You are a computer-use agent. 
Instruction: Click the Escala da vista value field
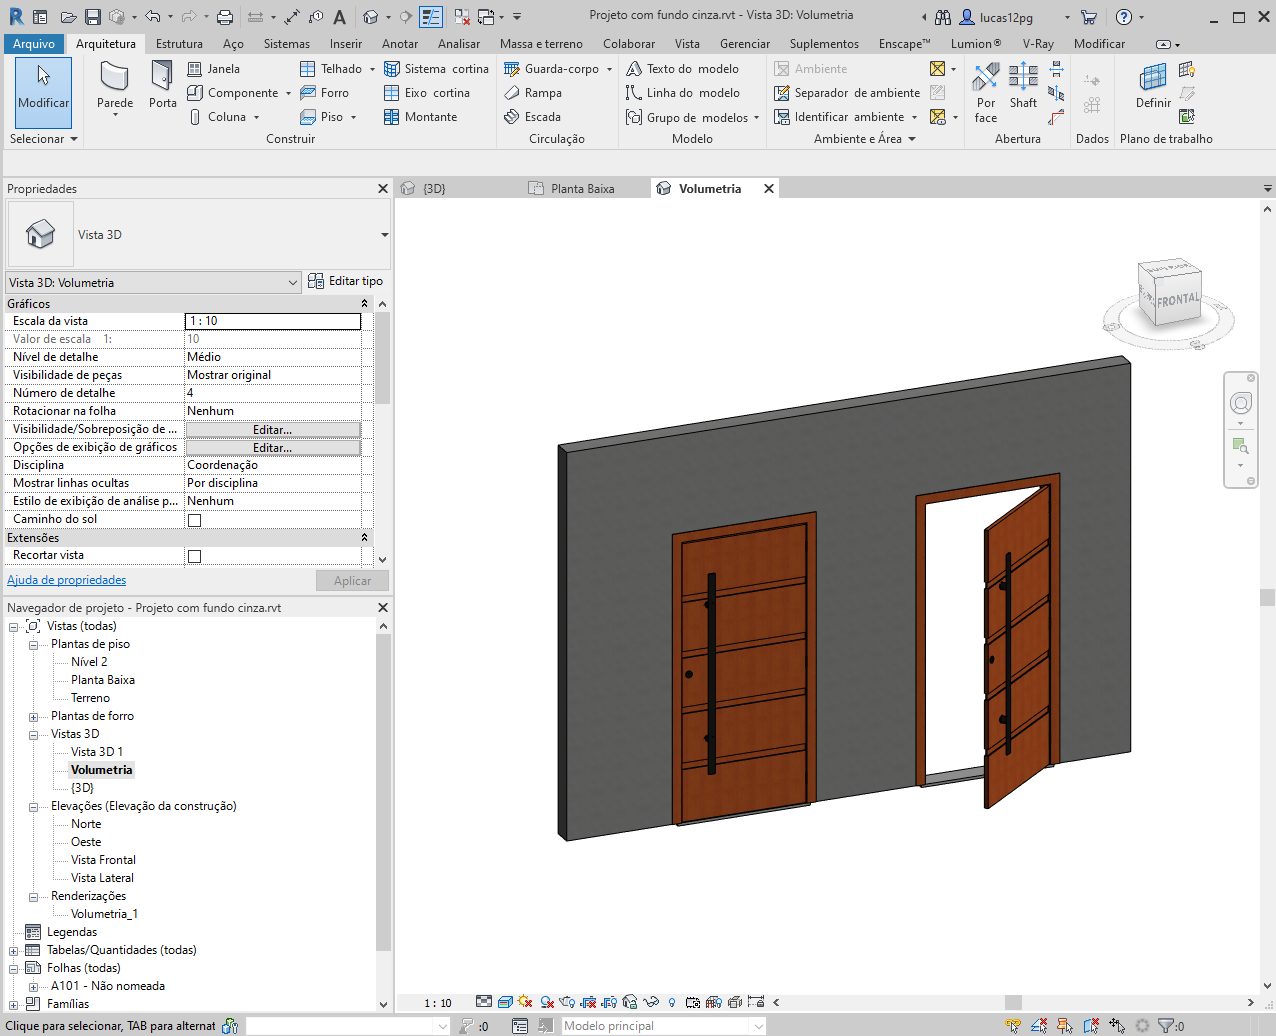pos(273,321)
